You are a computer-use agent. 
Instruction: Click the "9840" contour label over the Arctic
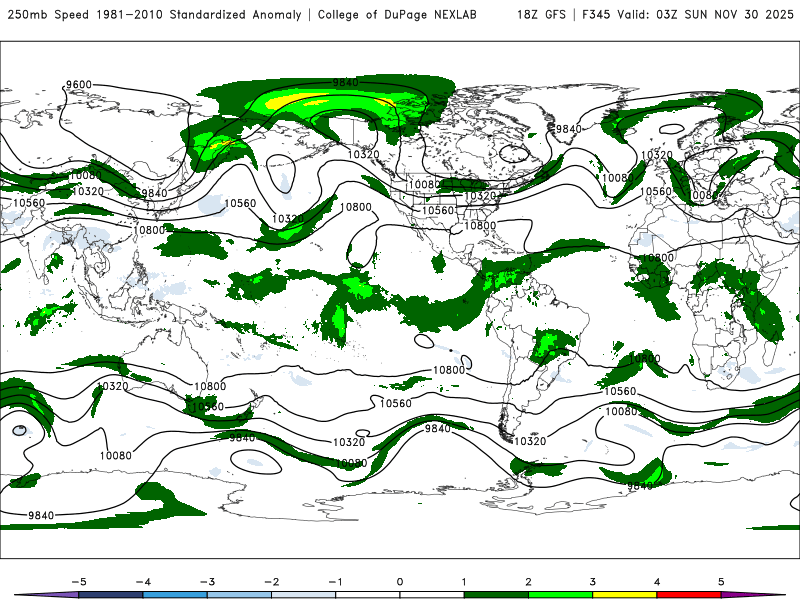pos(345,82)
